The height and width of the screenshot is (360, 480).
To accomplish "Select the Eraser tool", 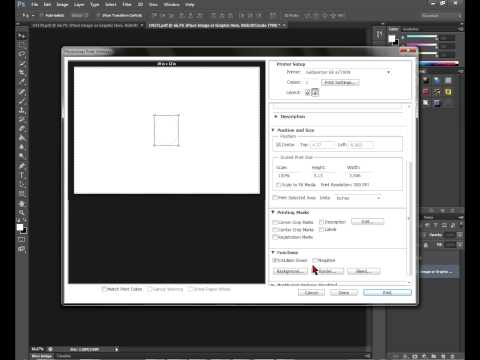I will pyautogui.click(x=22, y=128).
